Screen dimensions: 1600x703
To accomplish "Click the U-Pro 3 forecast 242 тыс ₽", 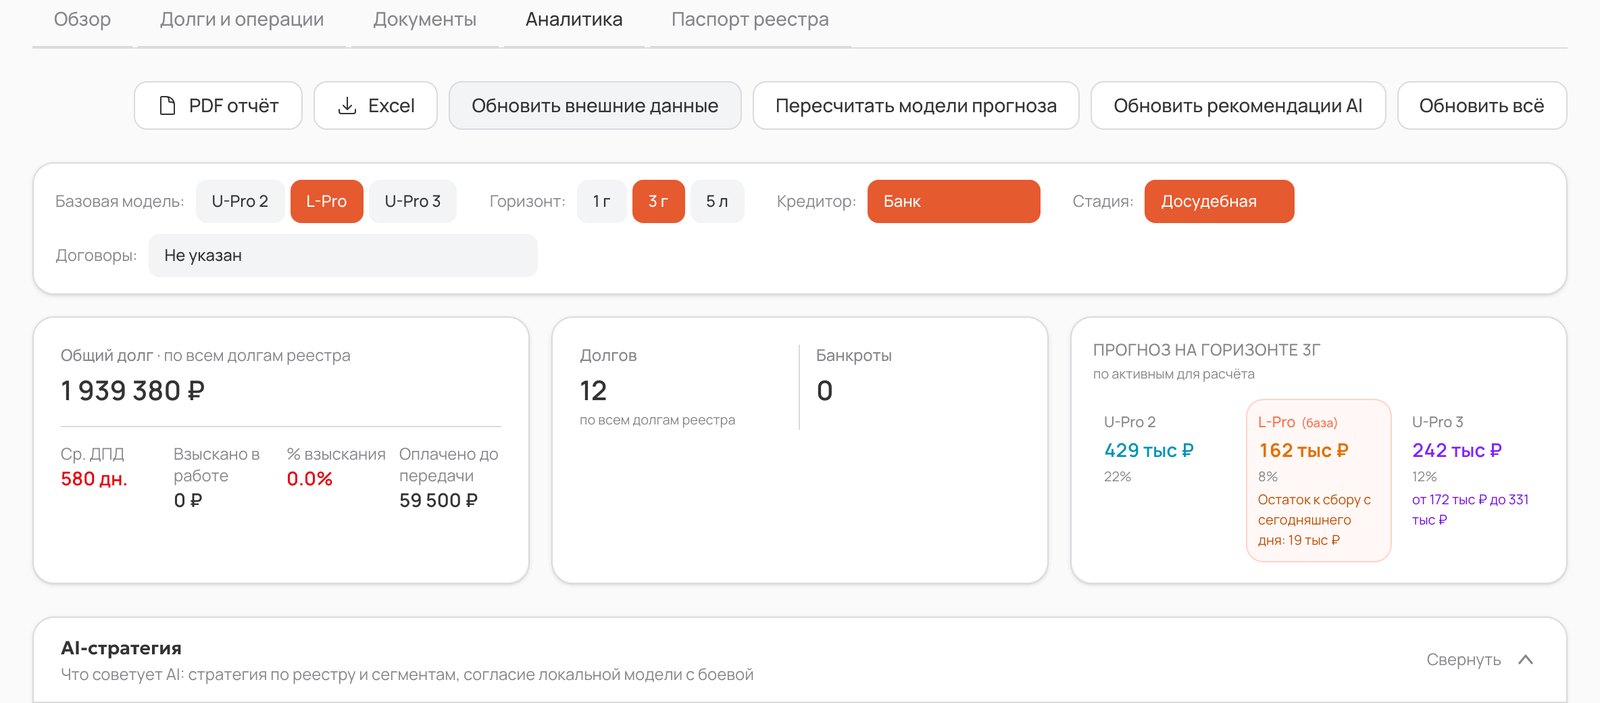I will click(x=1457, y=451).
